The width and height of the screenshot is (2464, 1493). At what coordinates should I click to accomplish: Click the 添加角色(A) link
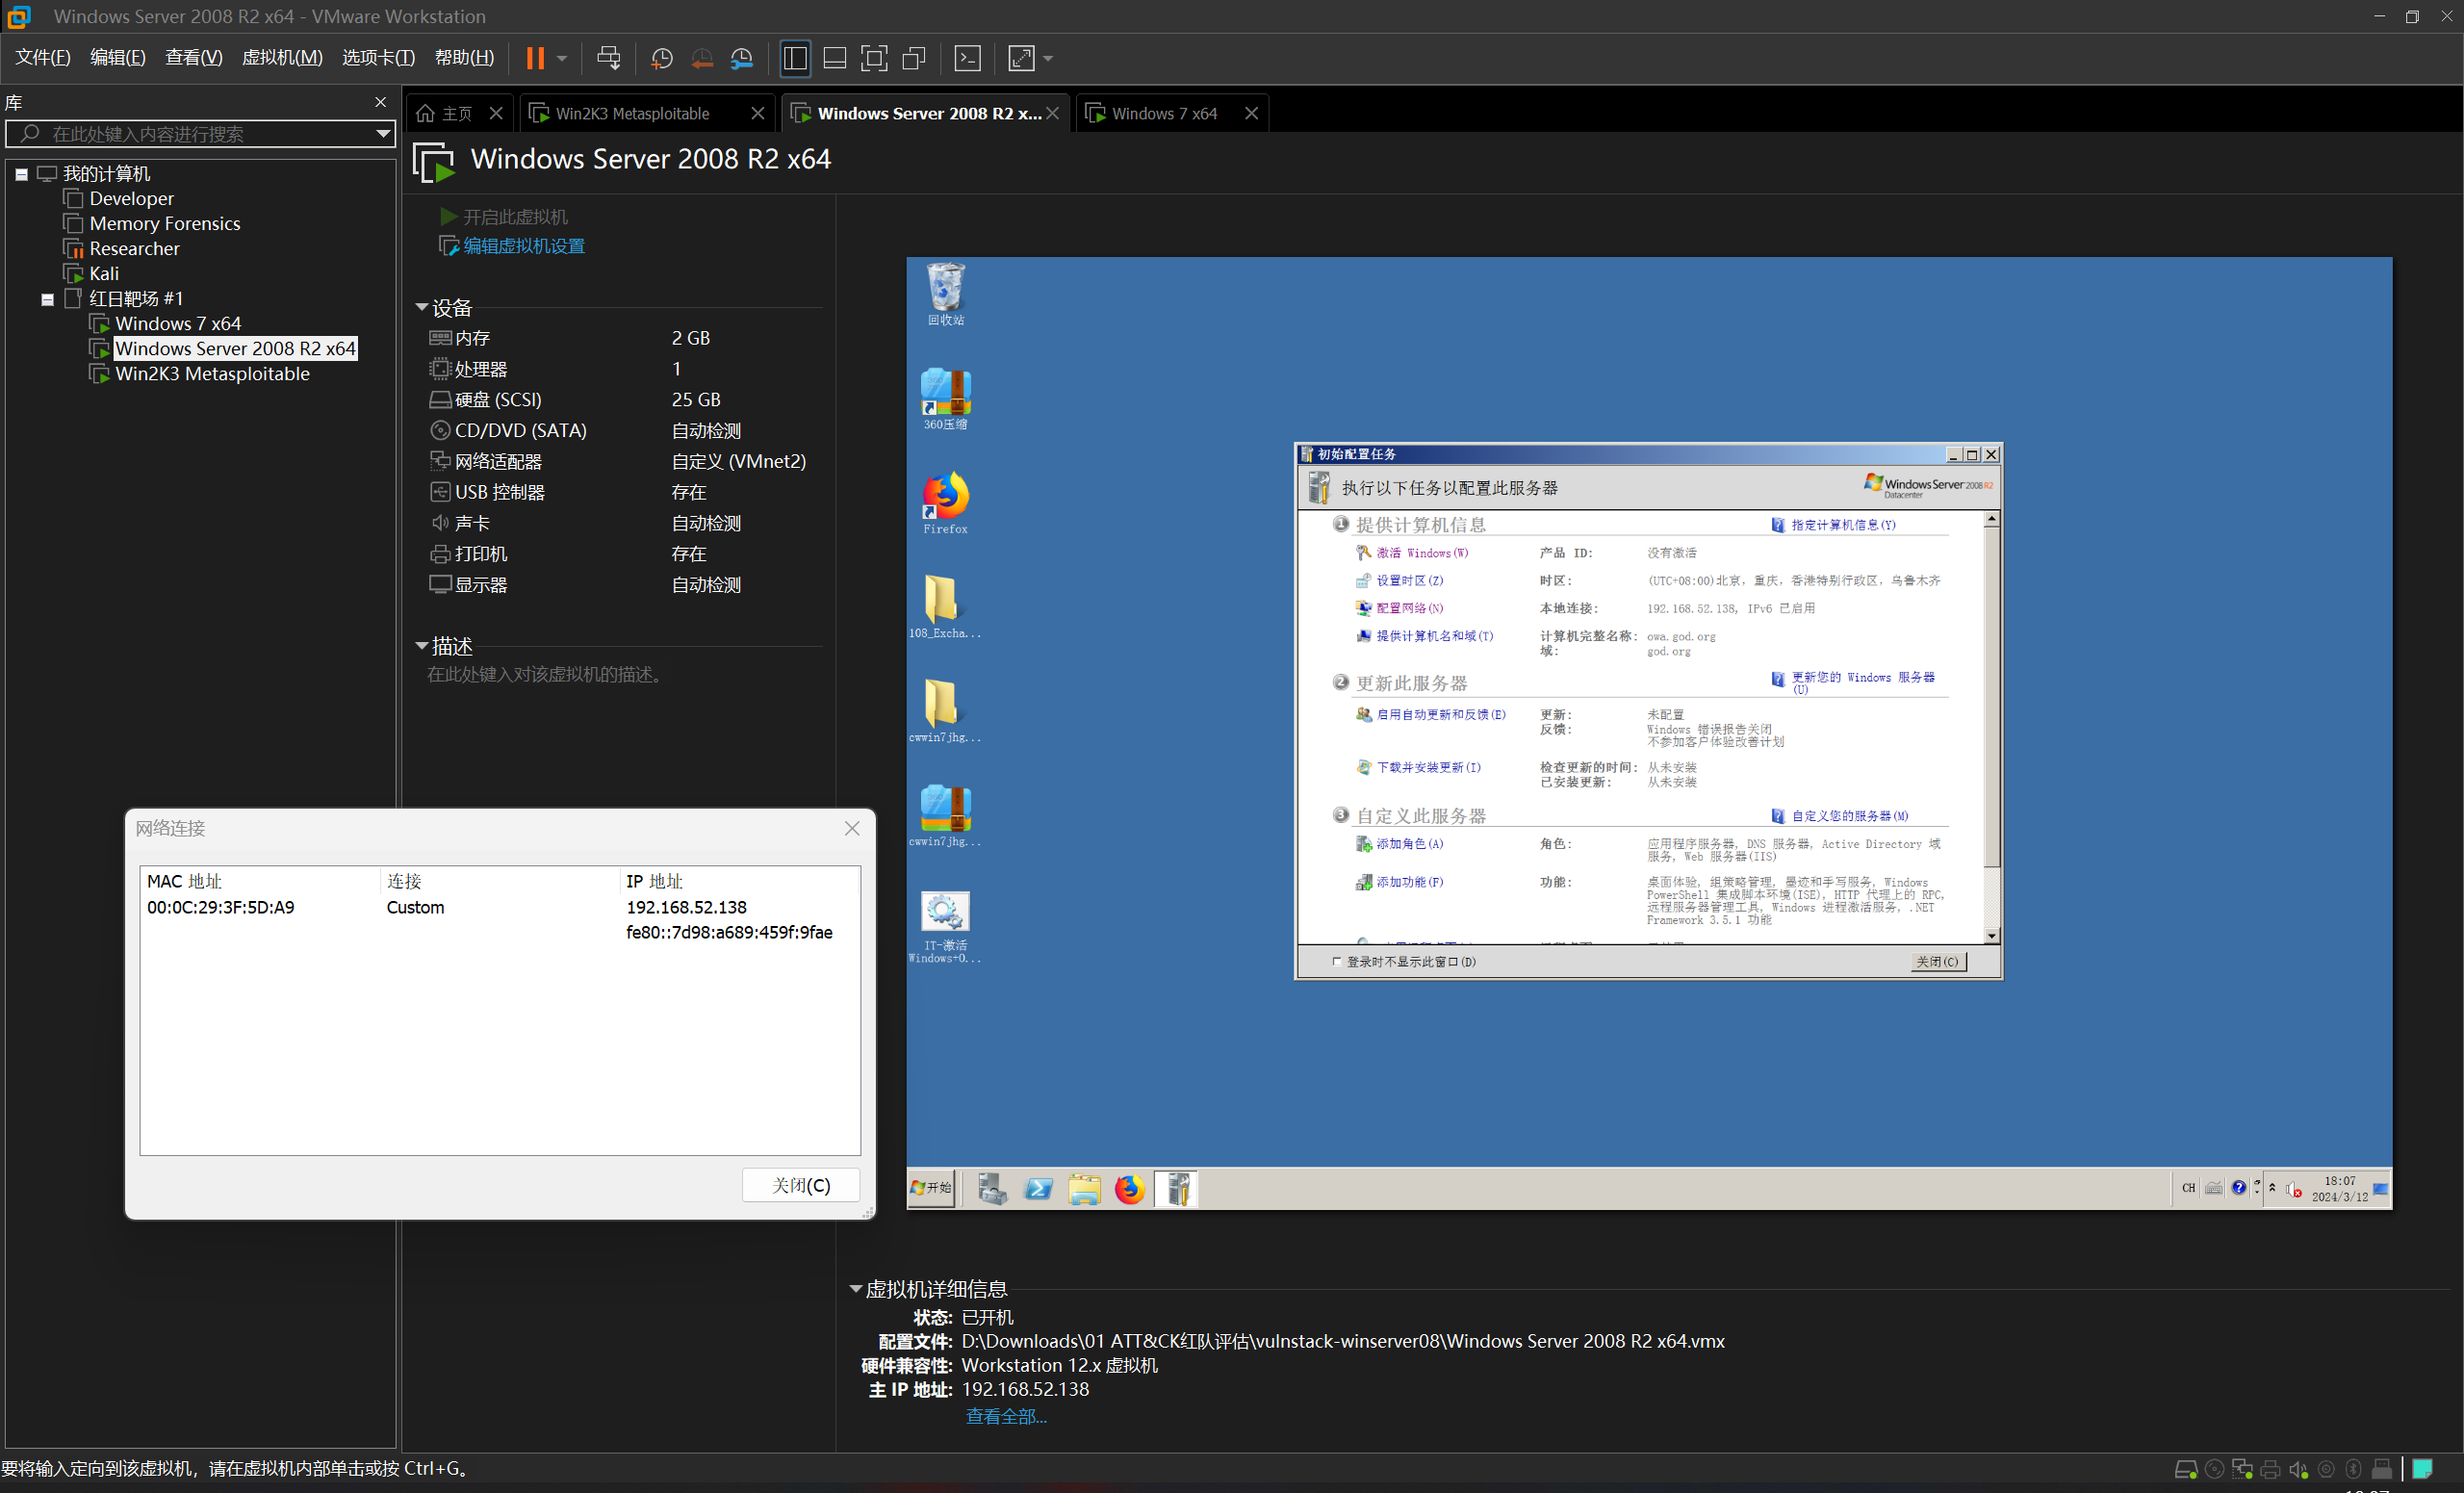[x=1410, y=844]
